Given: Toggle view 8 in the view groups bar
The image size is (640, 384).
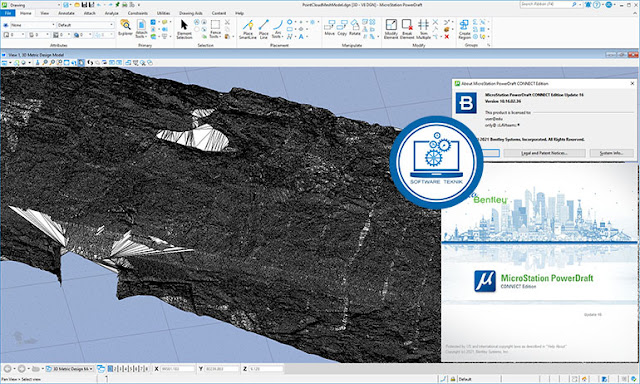Looking at the screenshot, I should [x=147, y=369].
